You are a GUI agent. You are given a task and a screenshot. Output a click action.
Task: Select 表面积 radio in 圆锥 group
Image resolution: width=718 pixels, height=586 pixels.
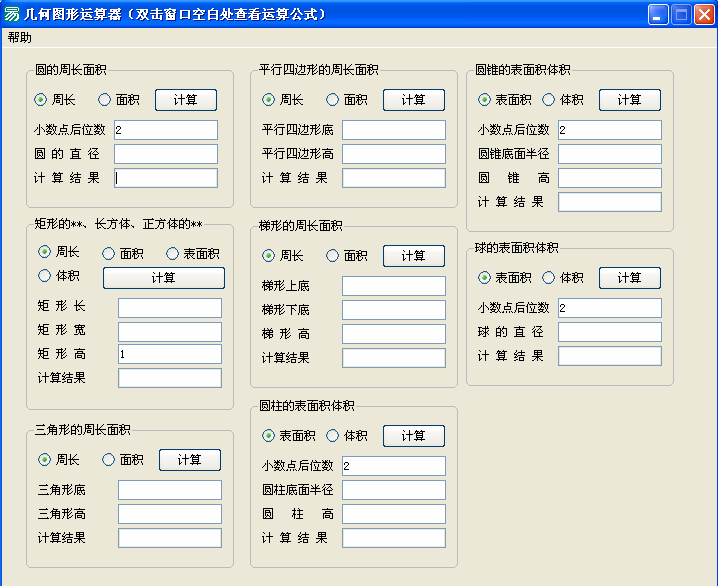(484, 100)
